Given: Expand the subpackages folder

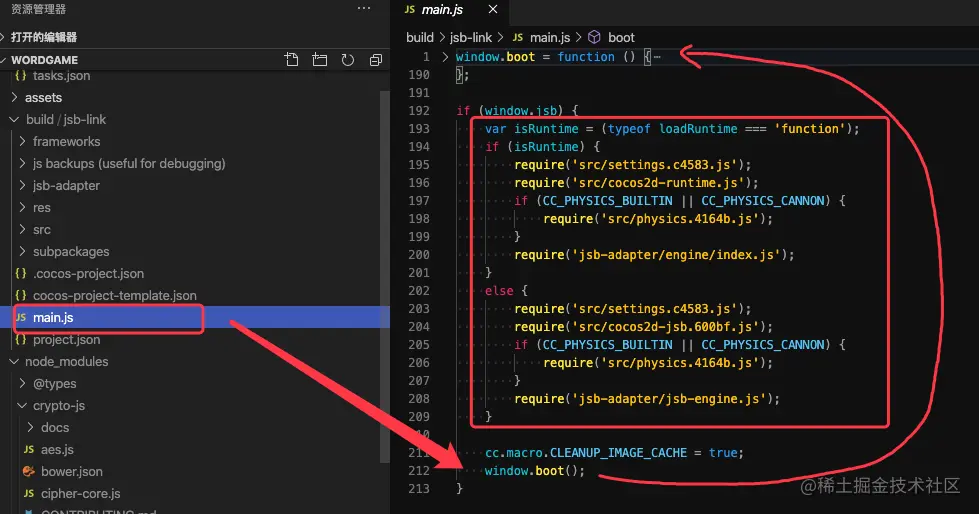Looking at the screenshot, I should (x=71, y=251).
